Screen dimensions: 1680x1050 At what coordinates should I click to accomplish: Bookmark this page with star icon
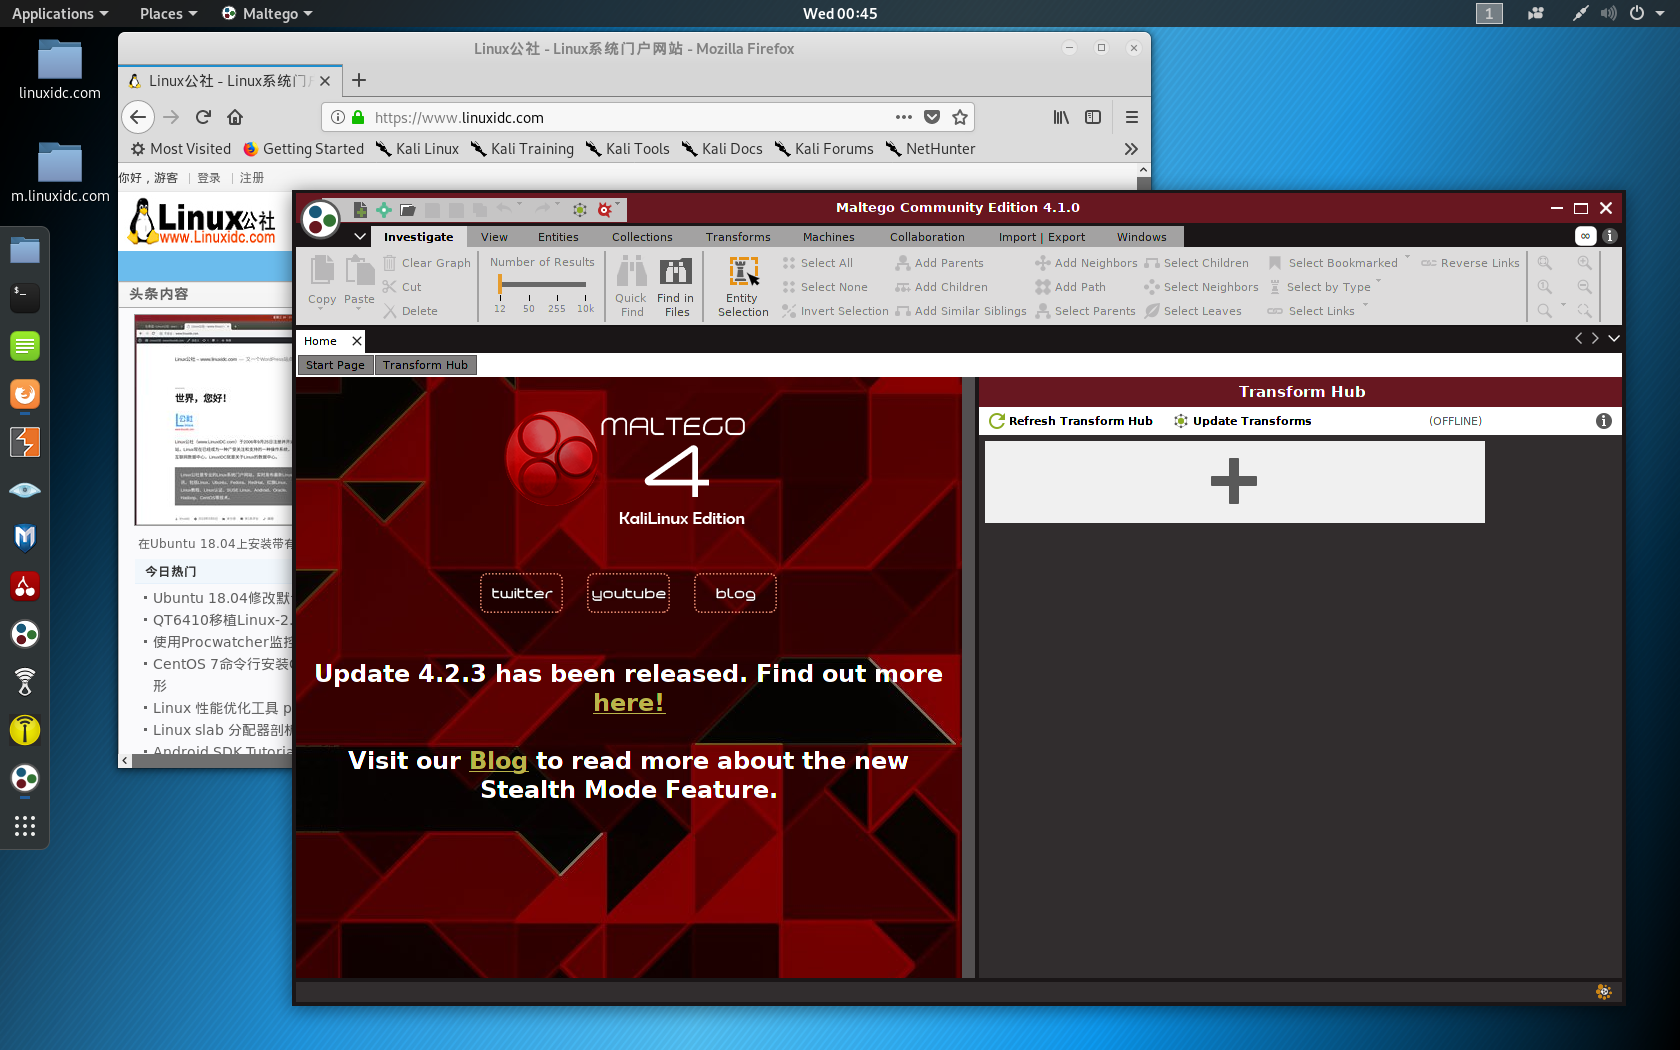960,117
